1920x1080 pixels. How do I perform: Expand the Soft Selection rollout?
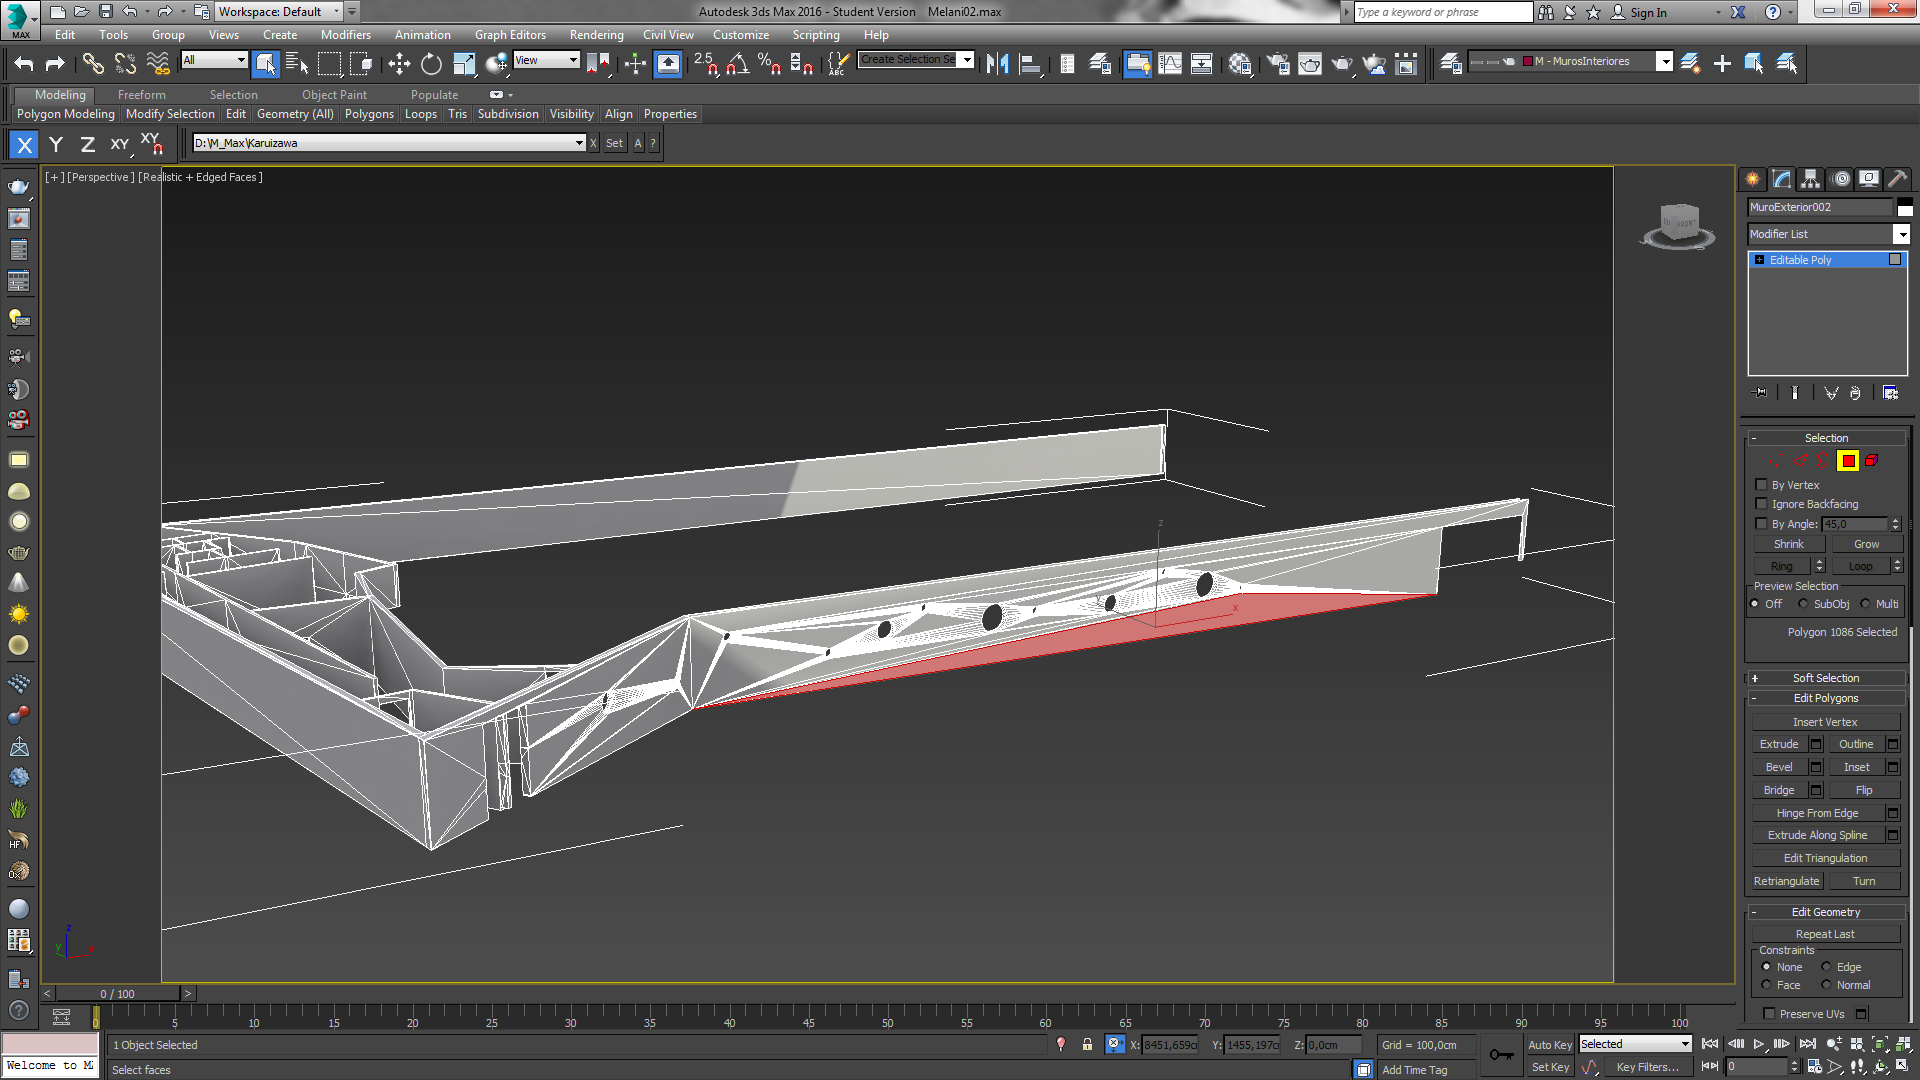click(x=1825, y=678)
